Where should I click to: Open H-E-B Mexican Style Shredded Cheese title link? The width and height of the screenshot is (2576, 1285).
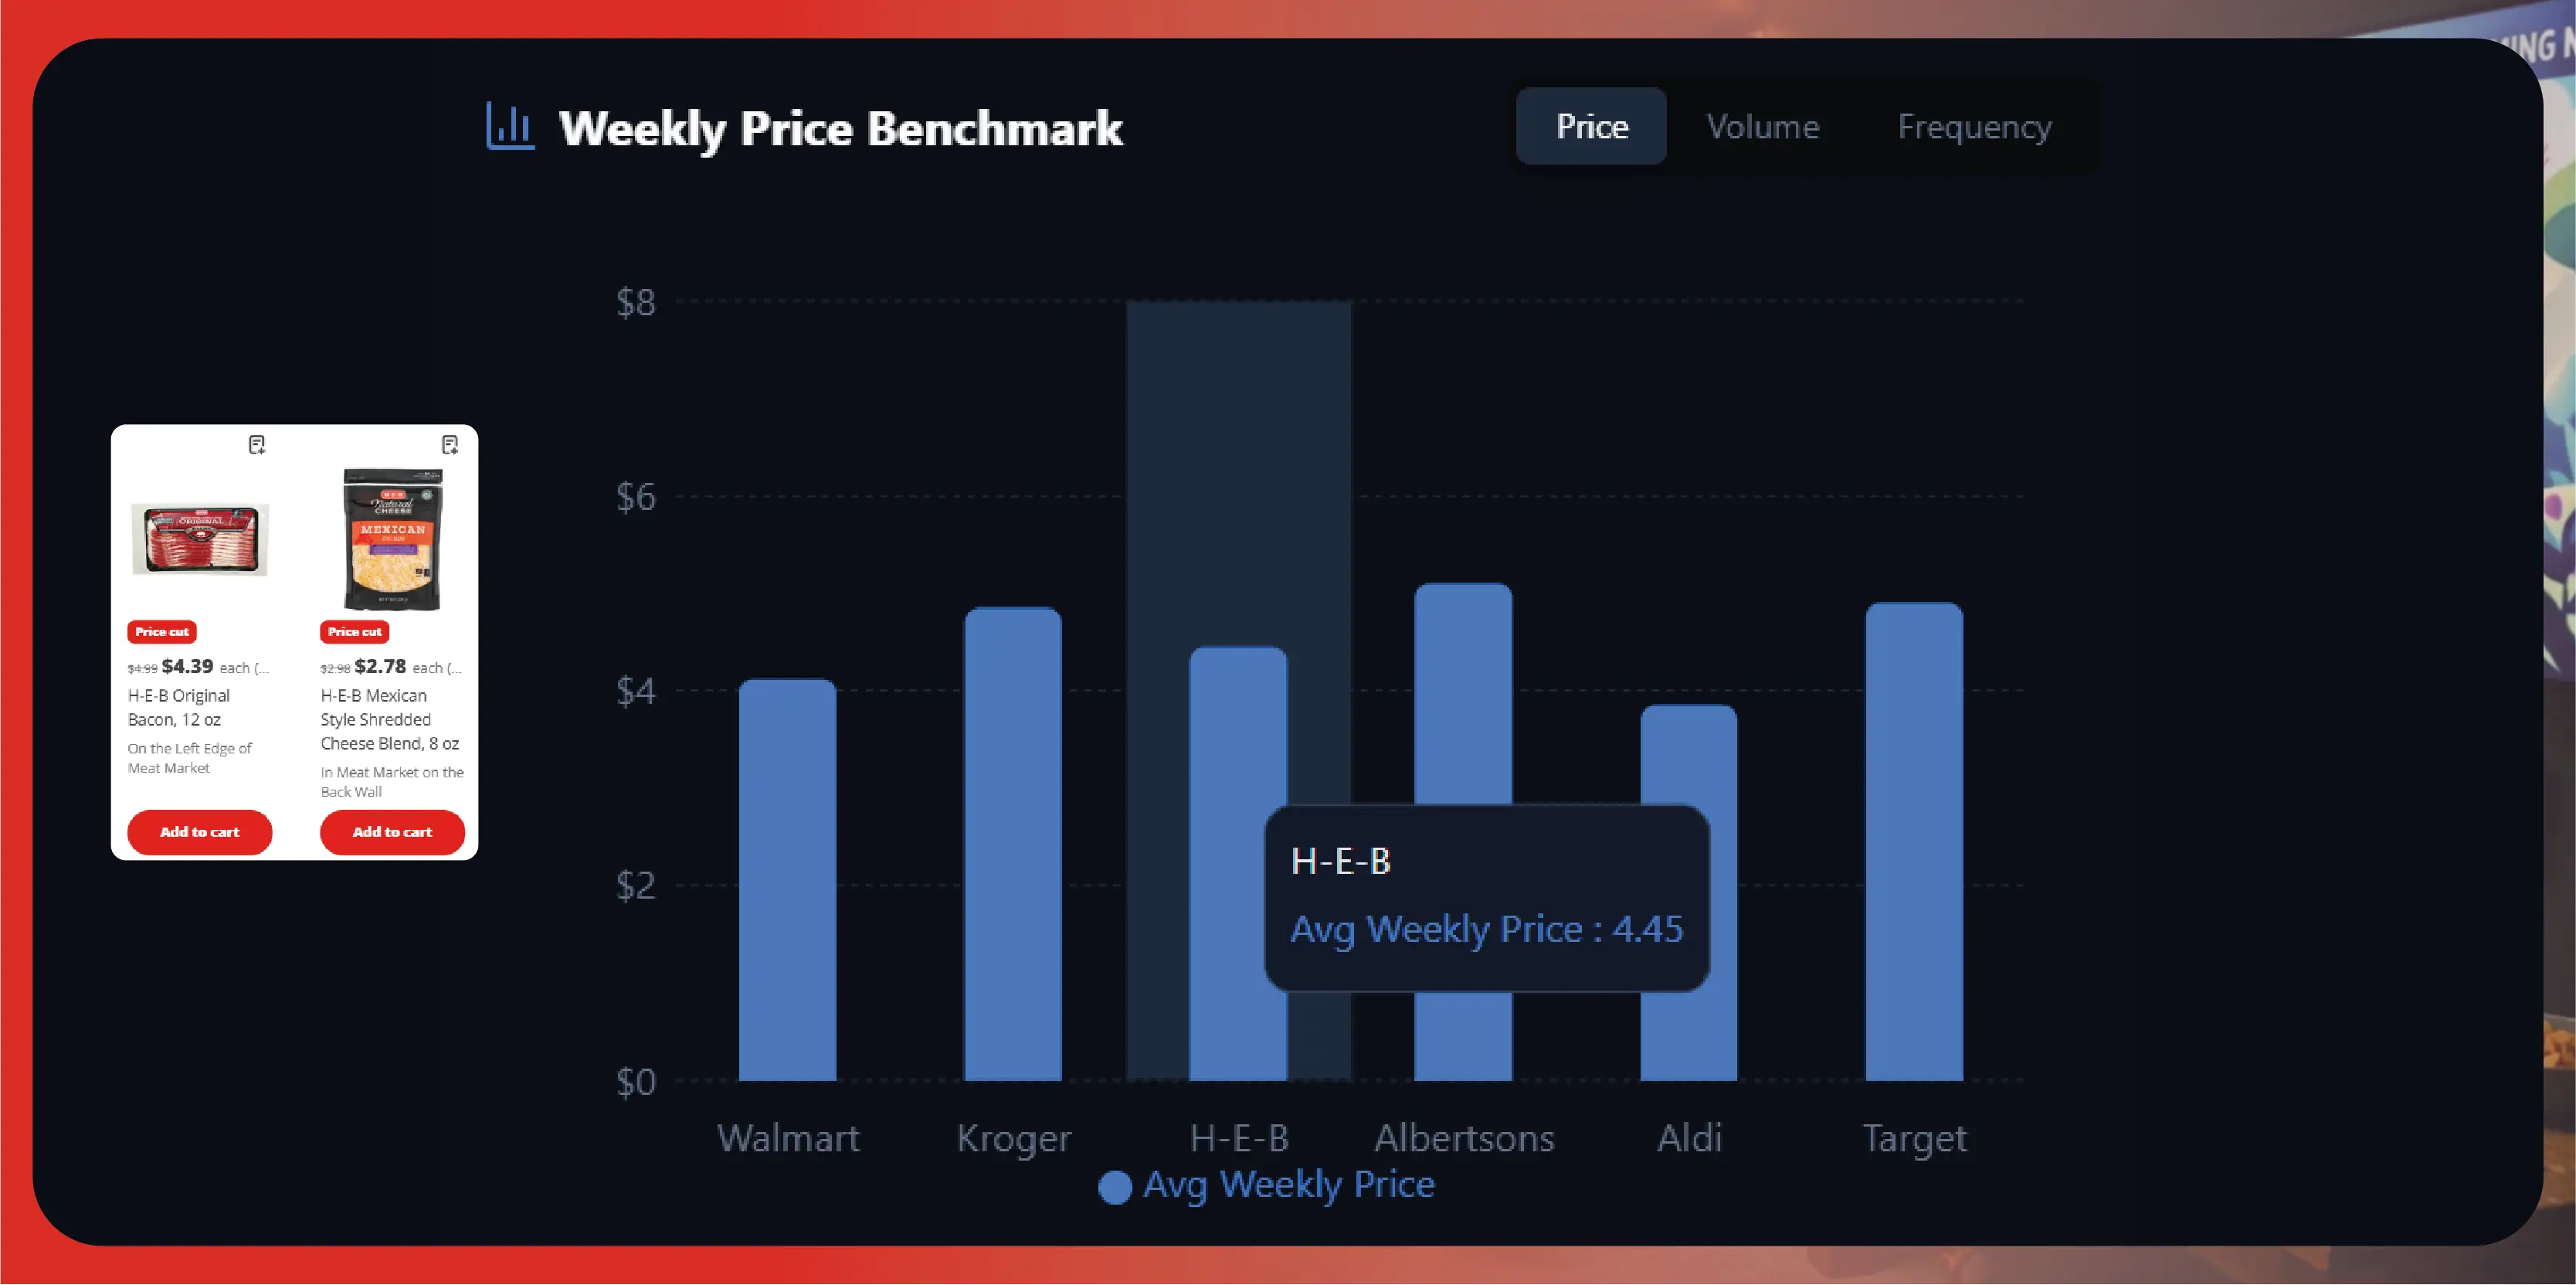(x=389, y=719)
